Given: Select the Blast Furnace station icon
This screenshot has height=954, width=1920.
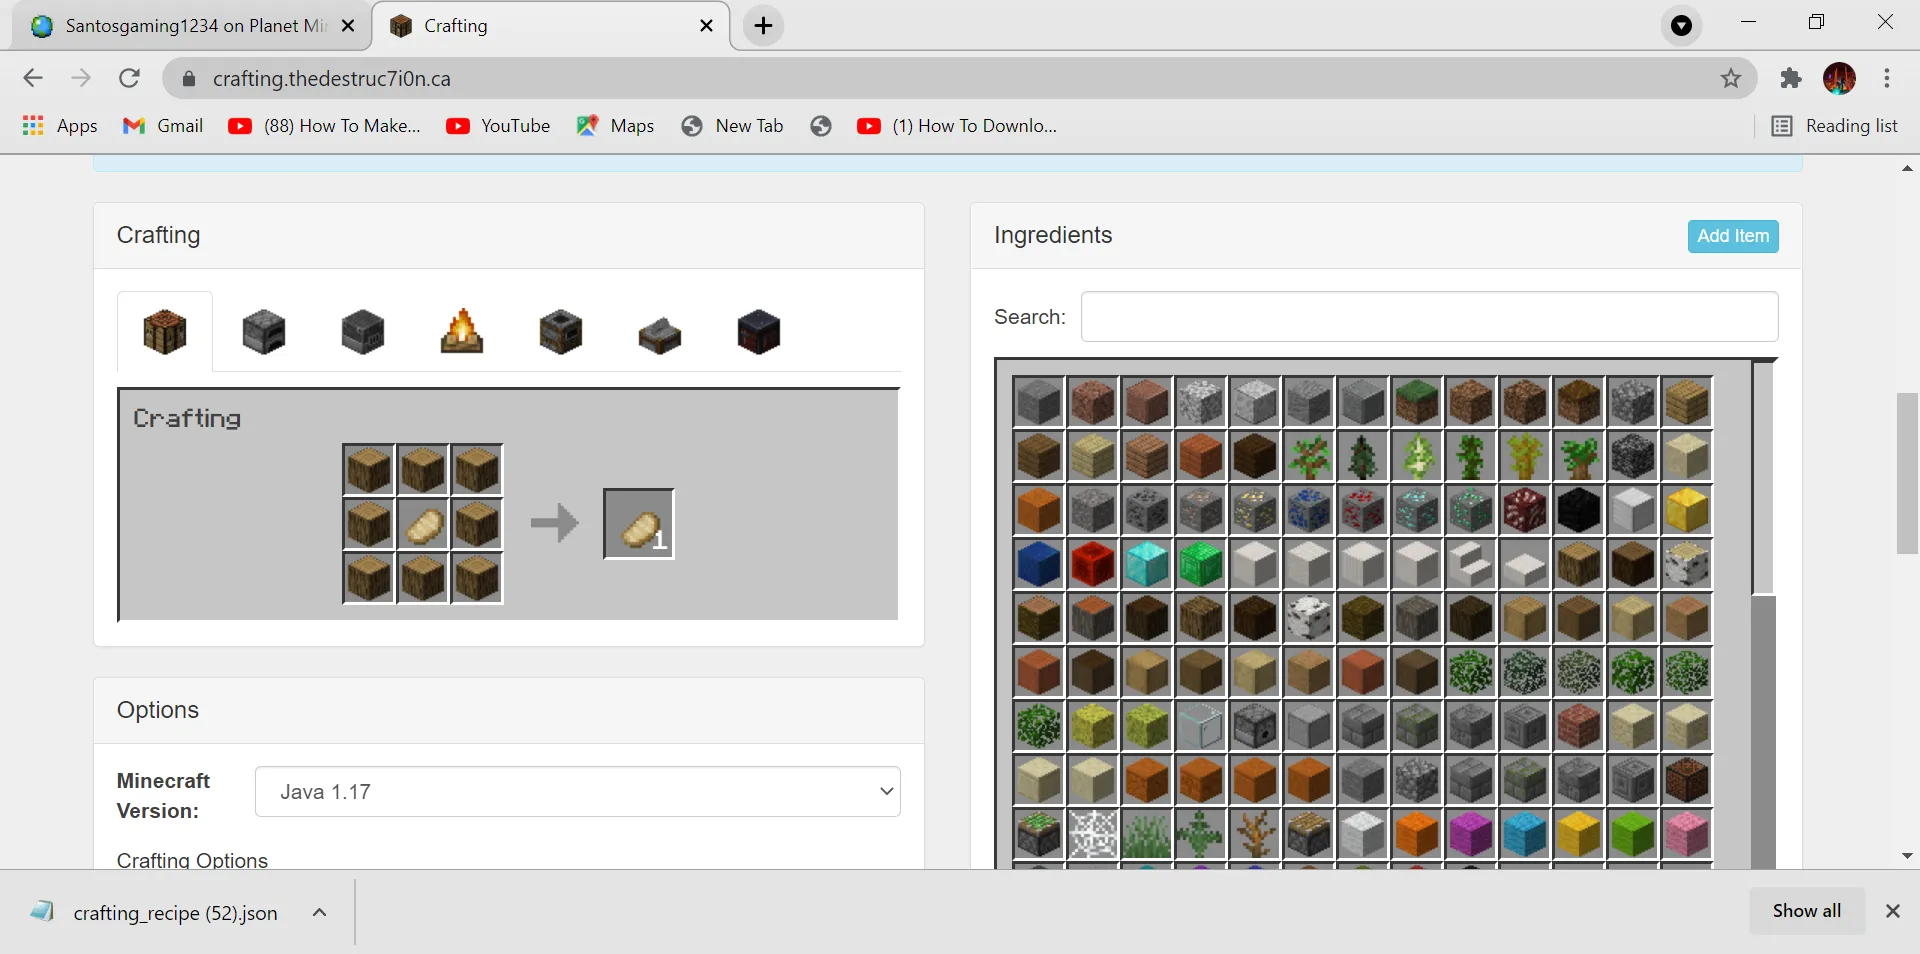Looking at the screenshot, I should (362, 333).
